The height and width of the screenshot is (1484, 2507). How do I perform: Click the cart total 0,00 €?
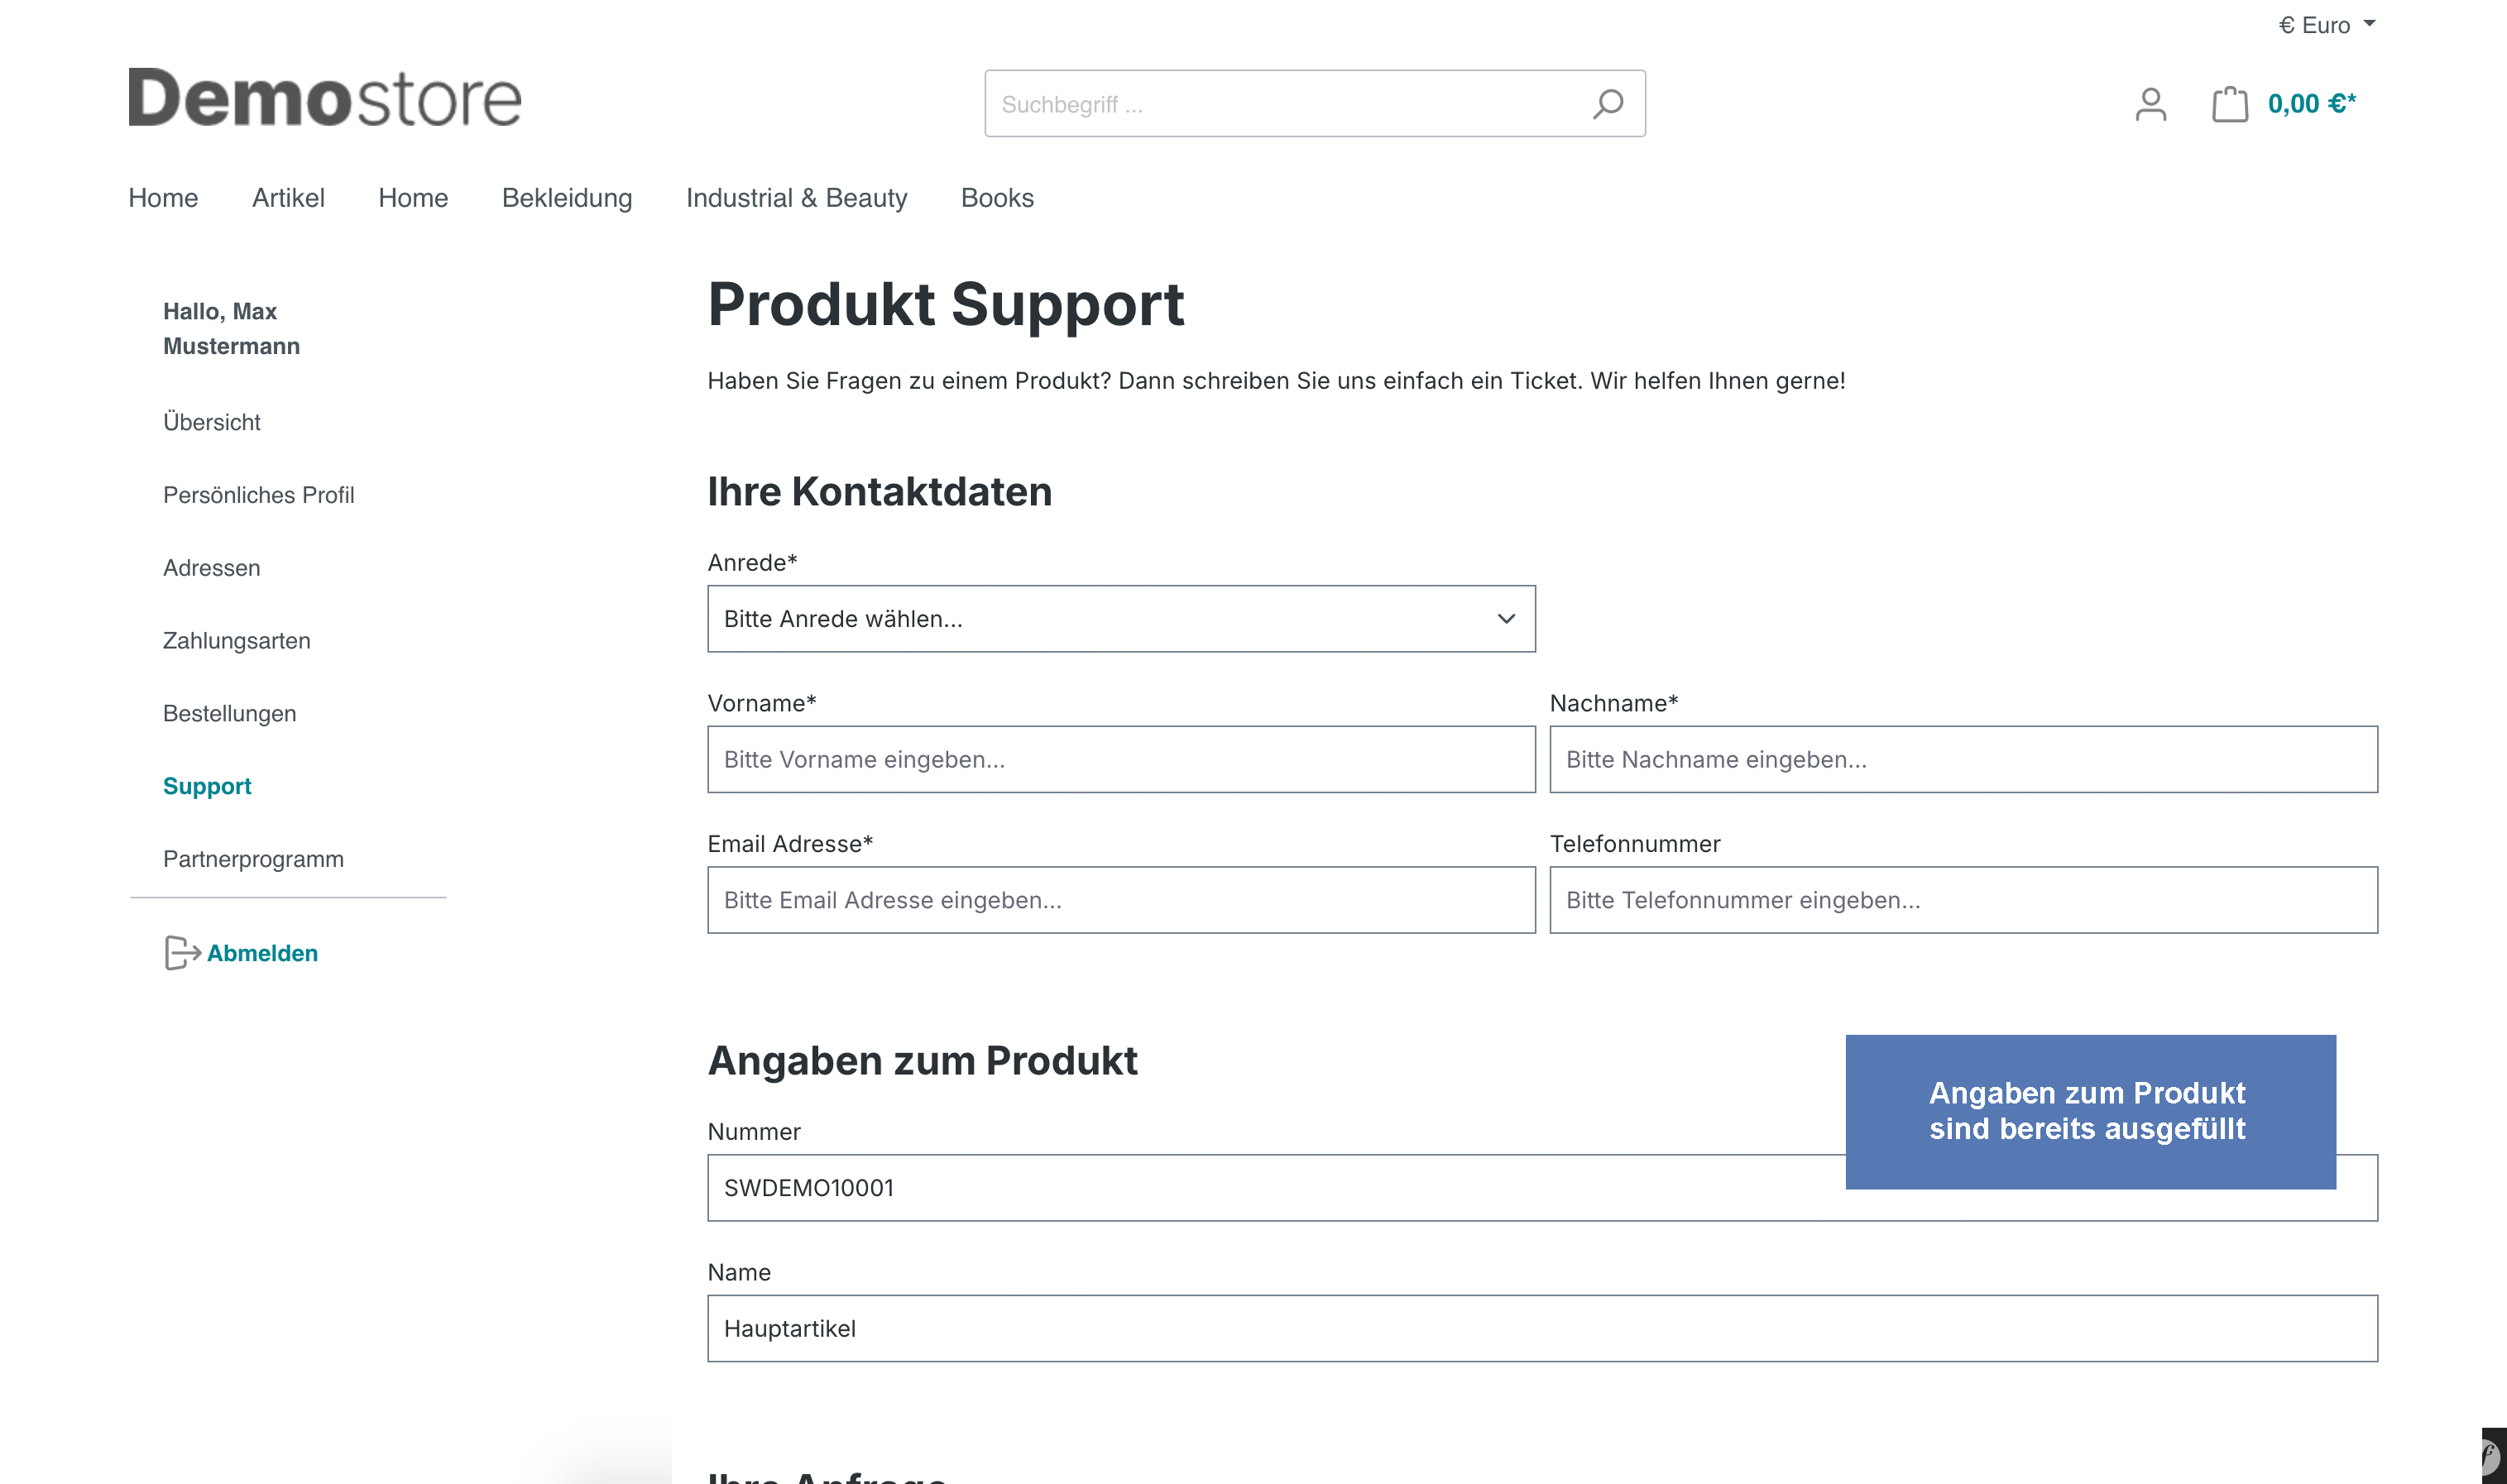(2311, 104)
